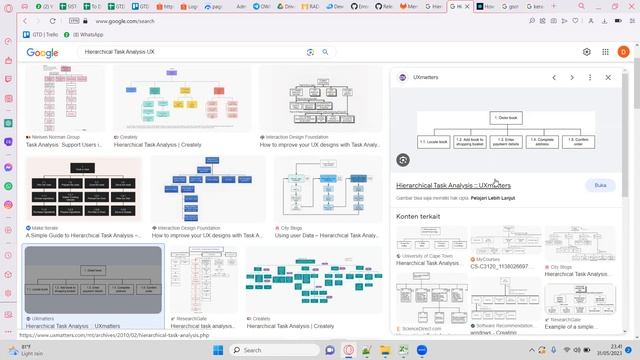Open the WhatsApp bookmark

[84, 35]
